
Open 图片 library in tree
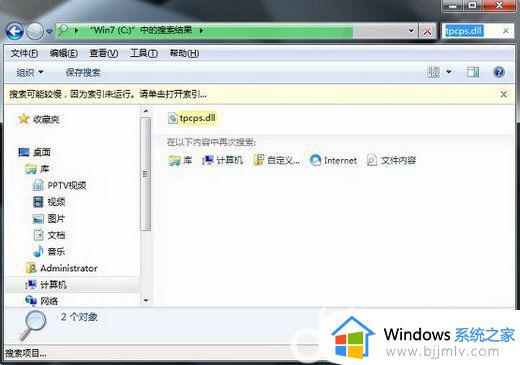(56, 218)
